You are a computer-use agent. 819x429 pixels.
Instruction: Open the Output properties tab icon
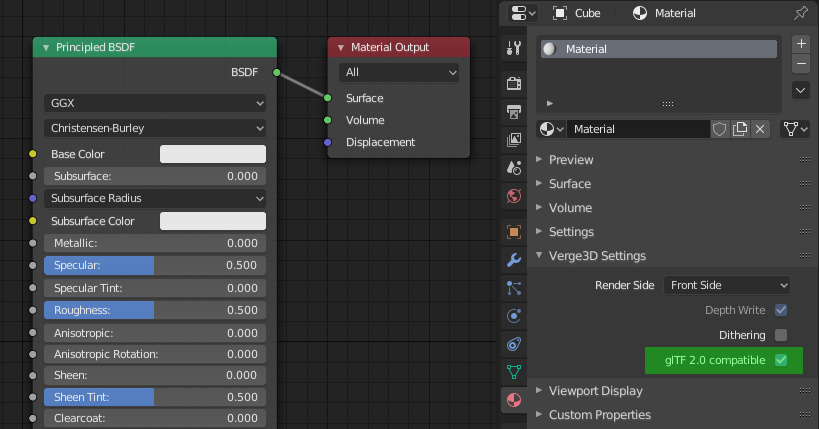[514, 111]
